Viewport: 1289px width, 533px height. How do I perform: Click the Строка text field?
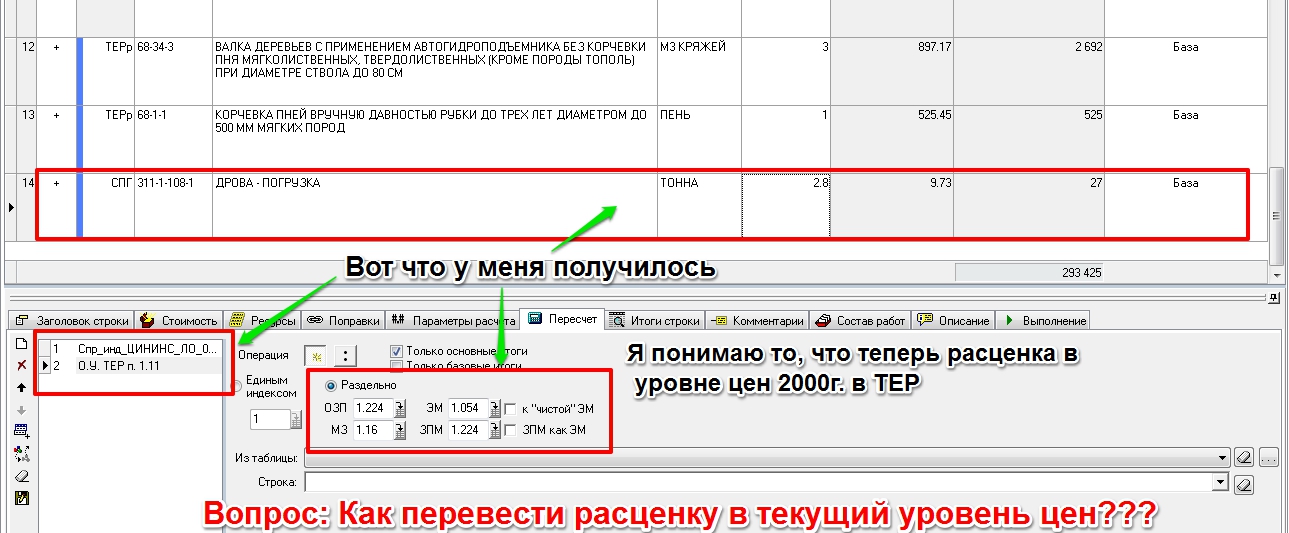(757, 483)
